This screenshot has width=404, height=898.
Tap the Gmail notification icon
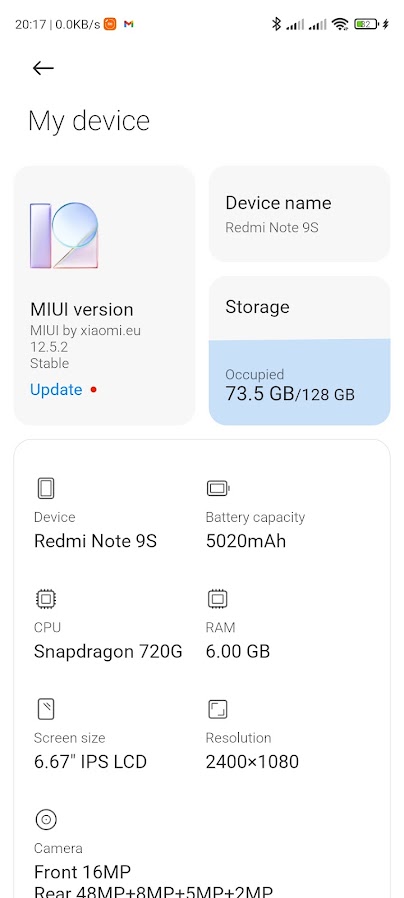tap(128, 24)
